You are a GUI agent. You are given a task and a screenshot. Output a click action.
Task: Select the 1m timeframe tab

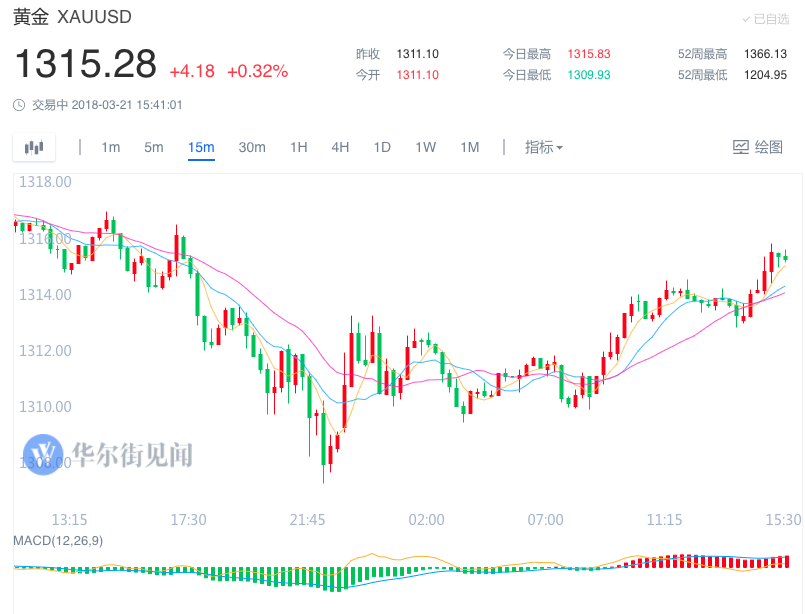coord(110,147)
